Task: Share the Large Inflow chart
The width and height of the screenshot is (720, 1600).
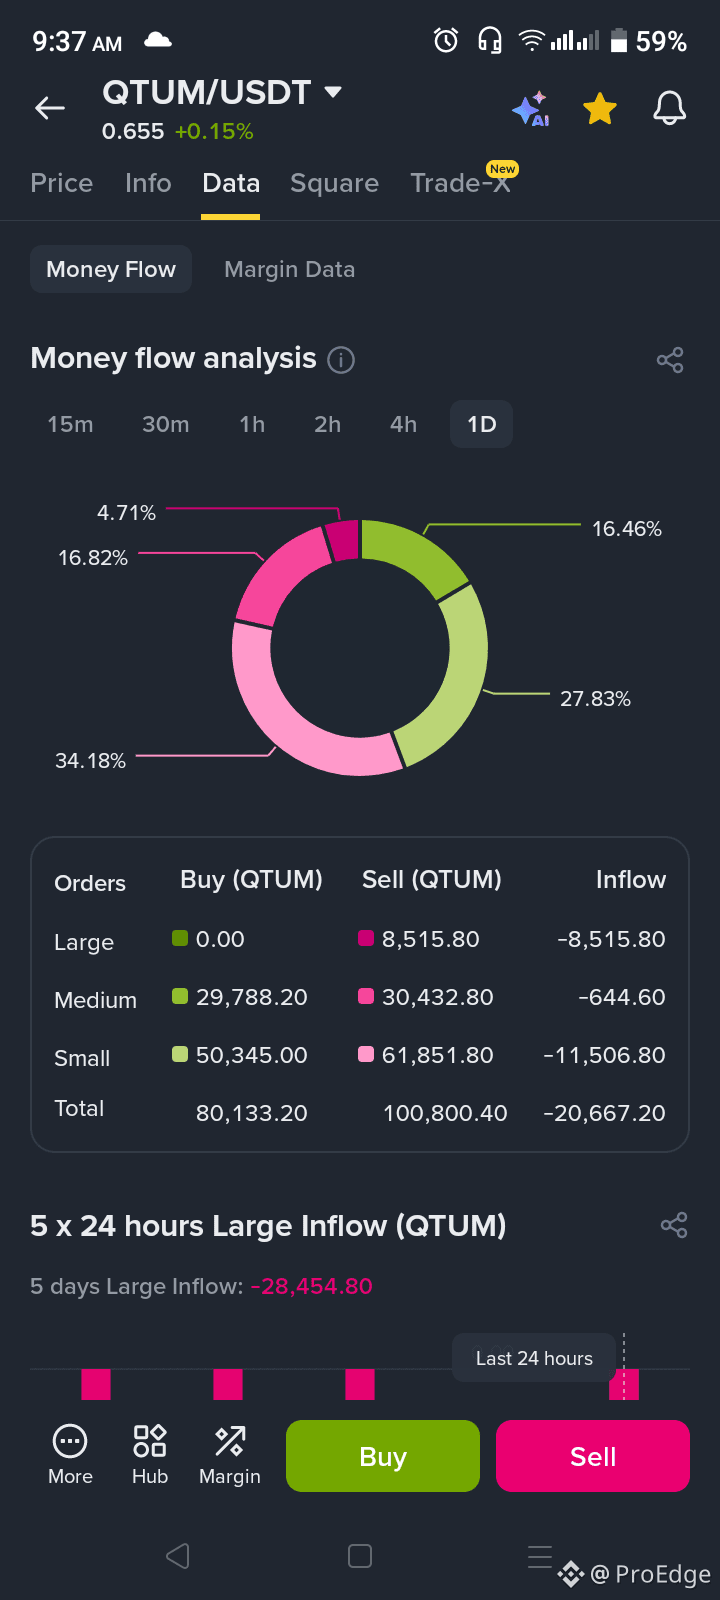Action: click(x=674, y=1225)
